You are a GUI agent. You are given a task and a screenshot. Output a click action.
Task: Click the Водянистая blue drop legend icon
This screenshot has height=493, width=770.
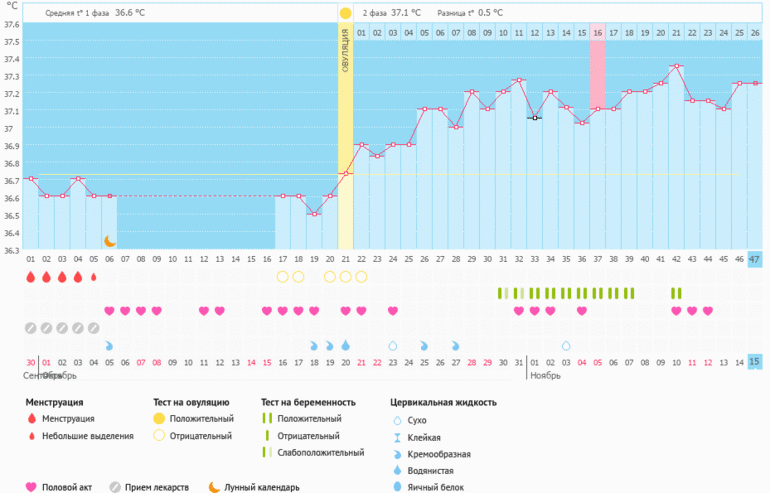point(398,470)
